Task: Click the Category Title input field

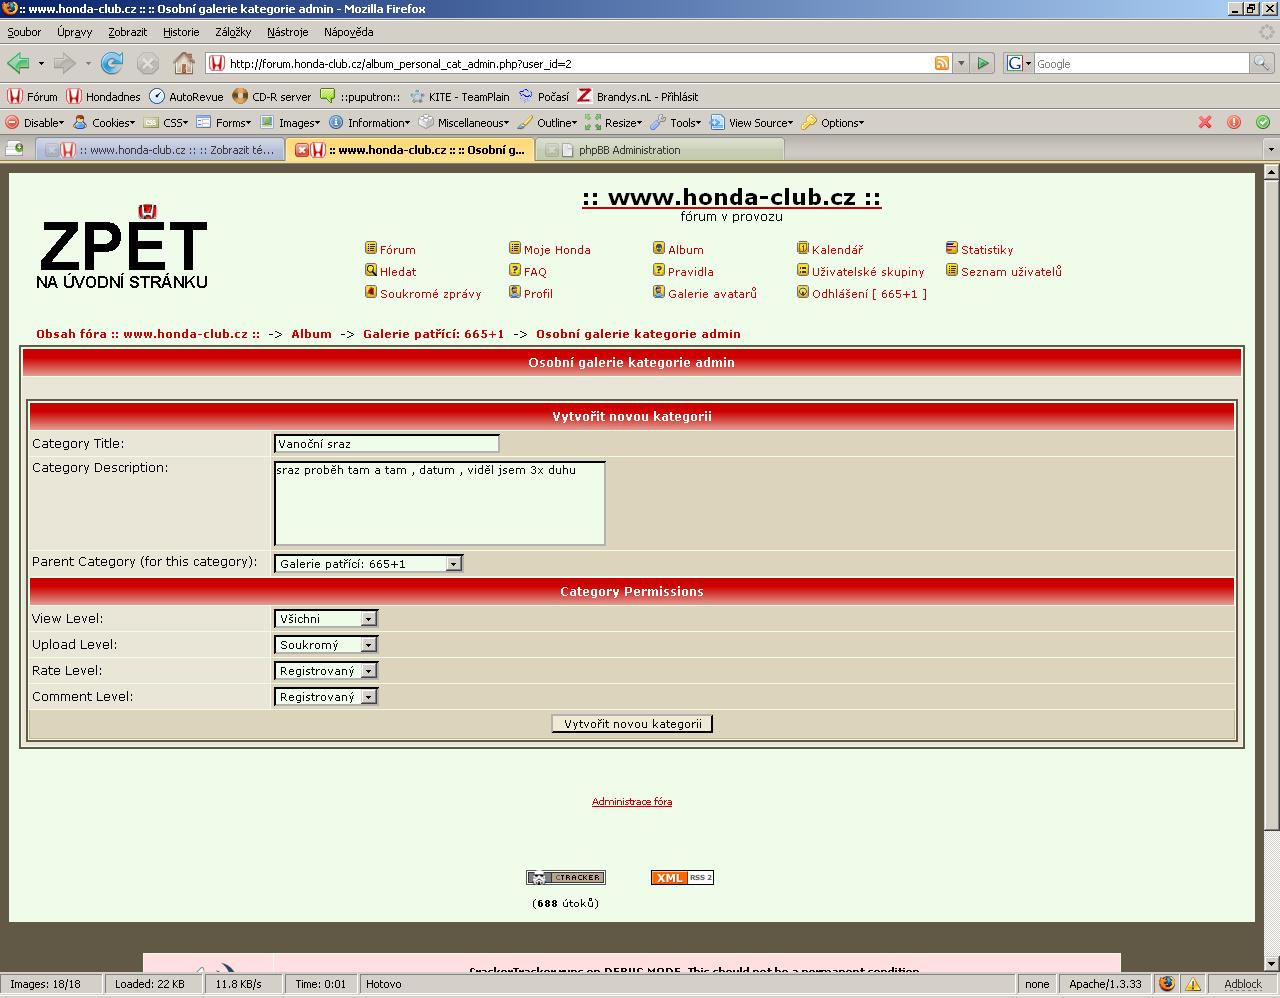Action: (x=386, y=444)
